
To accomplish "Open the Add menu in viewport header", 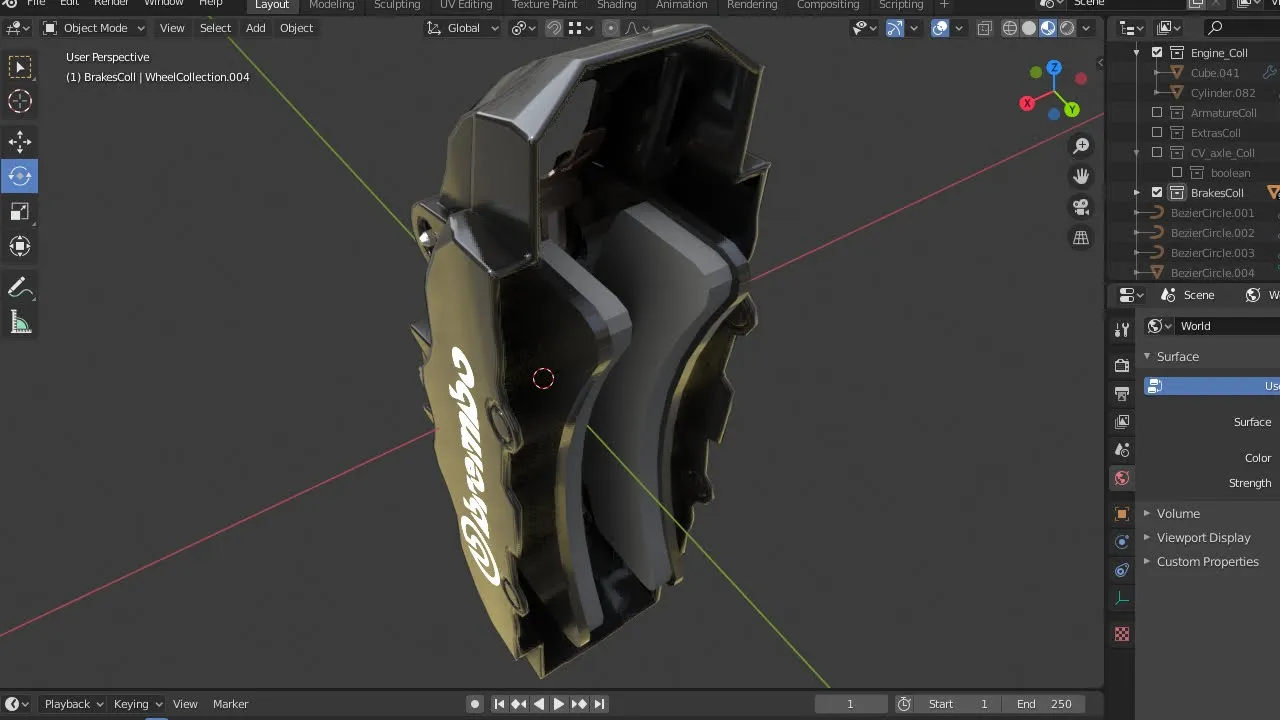I will click(x=256, y=28).
